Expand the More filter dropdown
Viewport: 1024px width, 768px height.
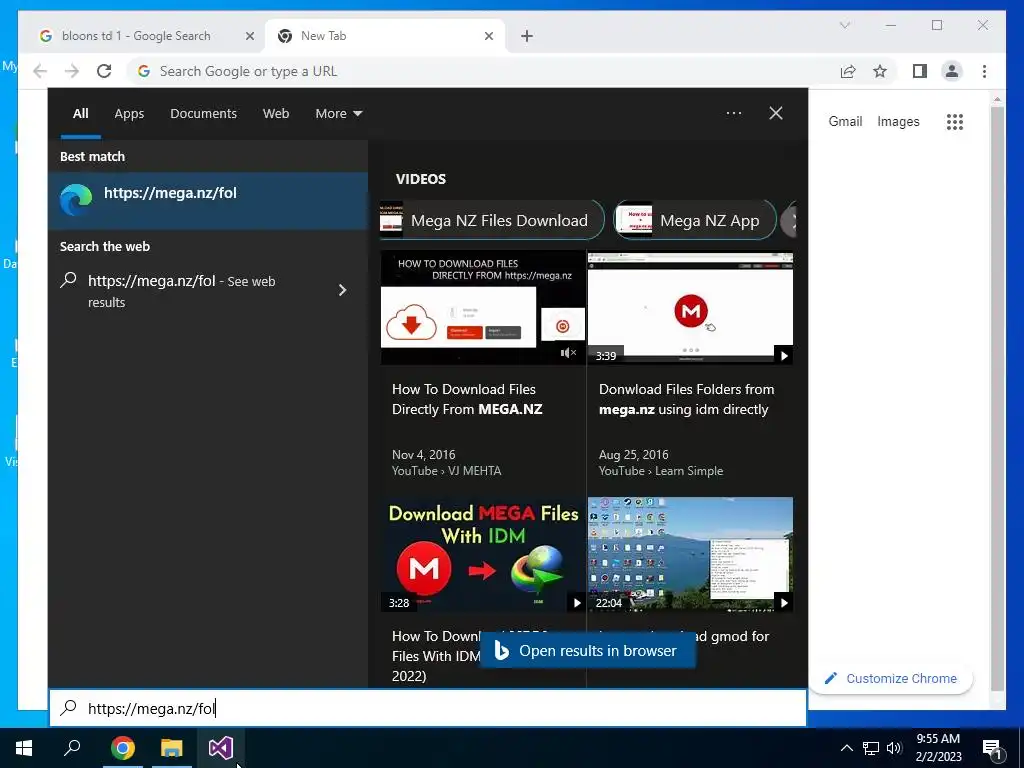(338, 114)
